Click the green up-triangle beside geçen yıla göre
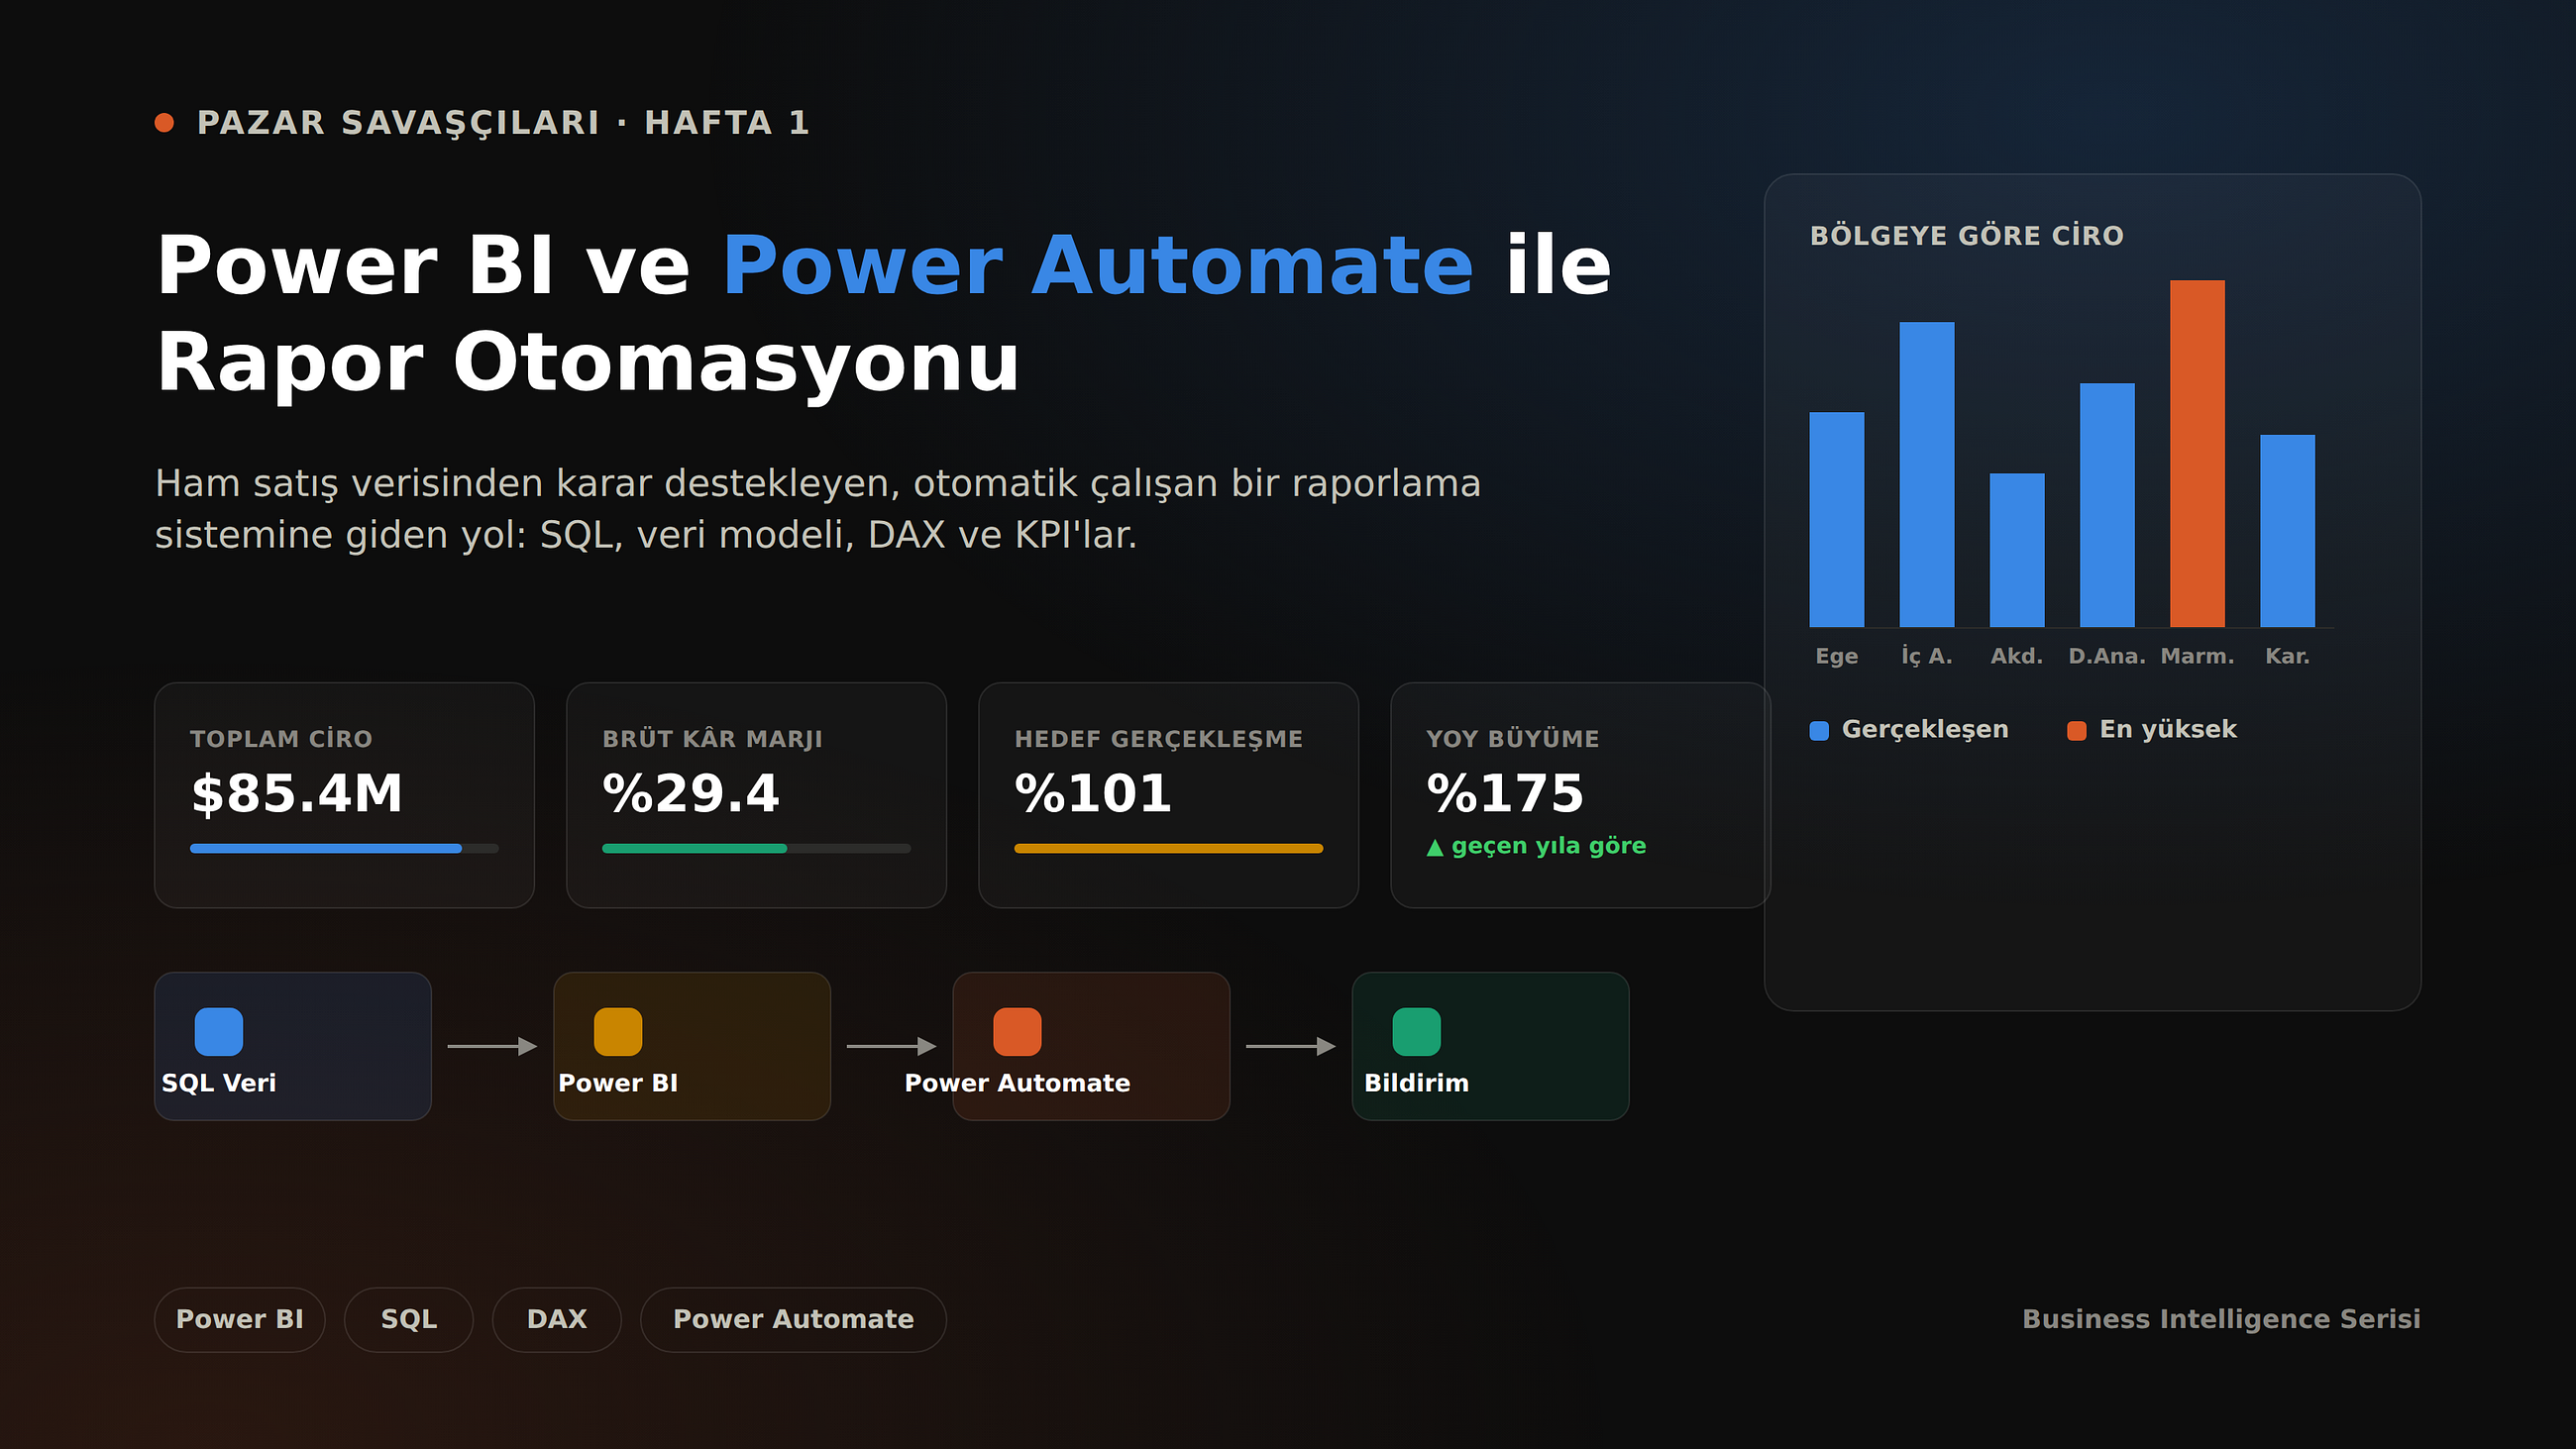 (1435, 847)
